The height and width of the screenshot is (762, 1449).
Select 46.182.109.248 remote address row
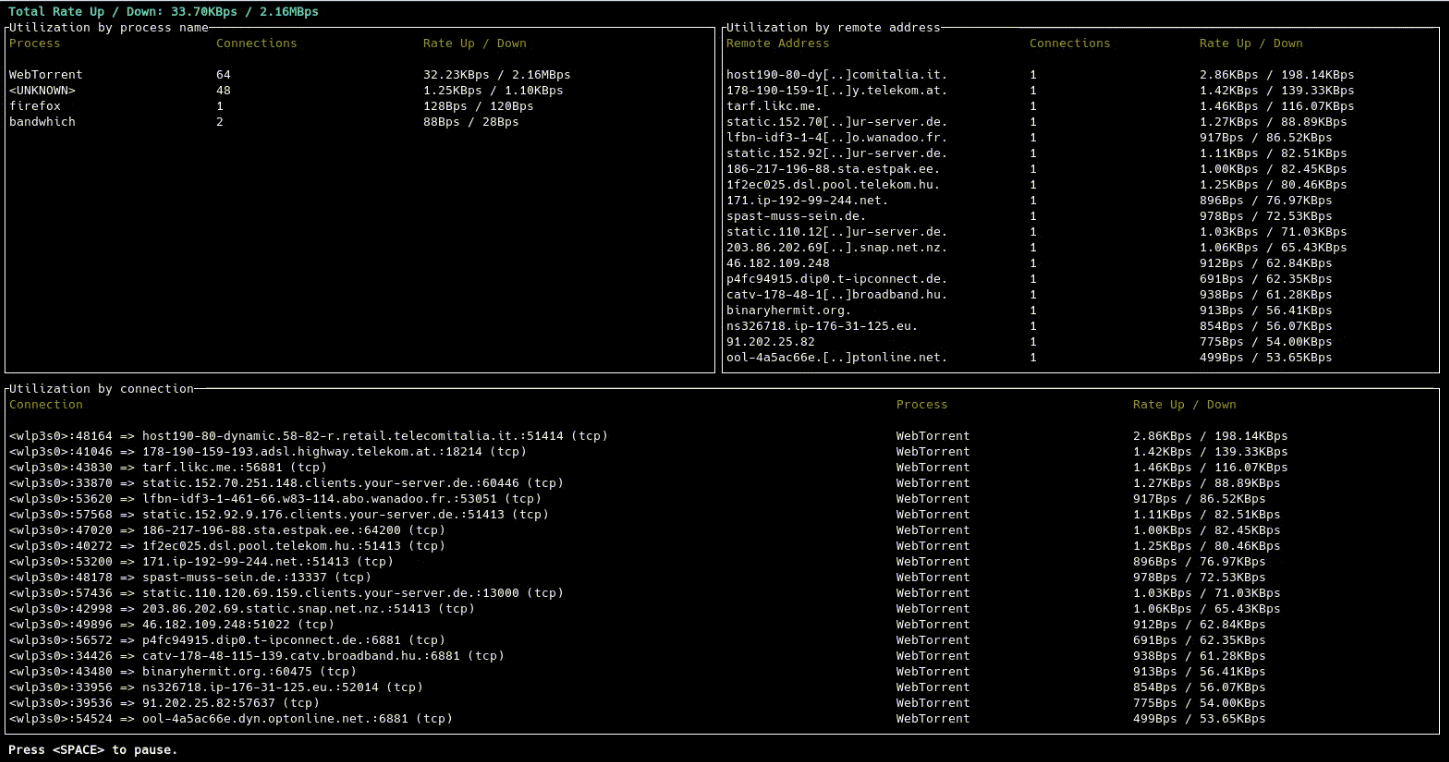tap(1082, 263)
